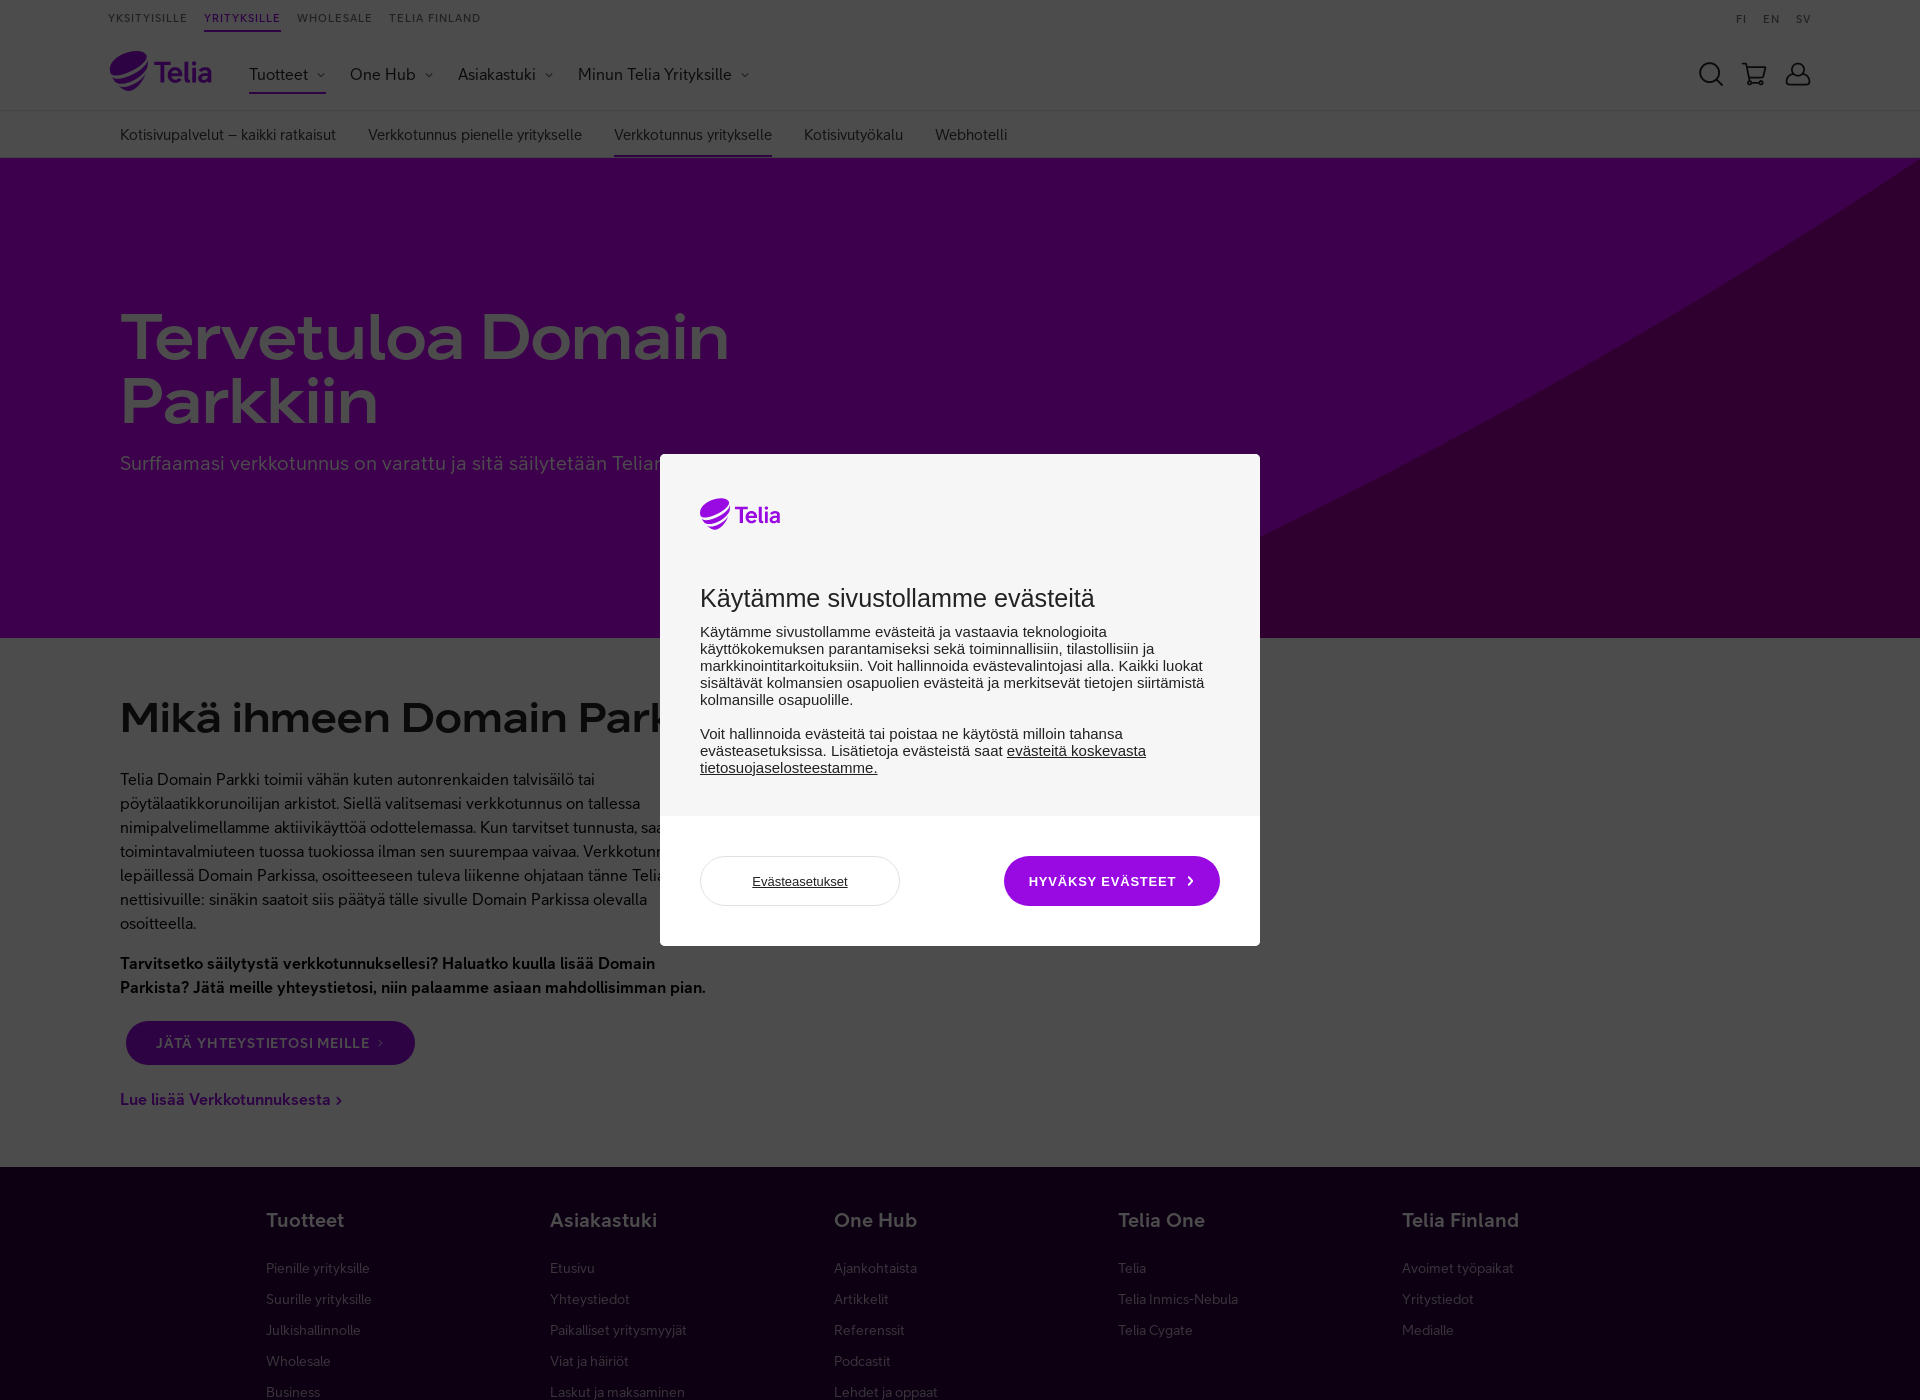The height and width of the screenshot is (1400, 1920).
Task: Click the shopping cart icon
Action: coord(1755,73)
